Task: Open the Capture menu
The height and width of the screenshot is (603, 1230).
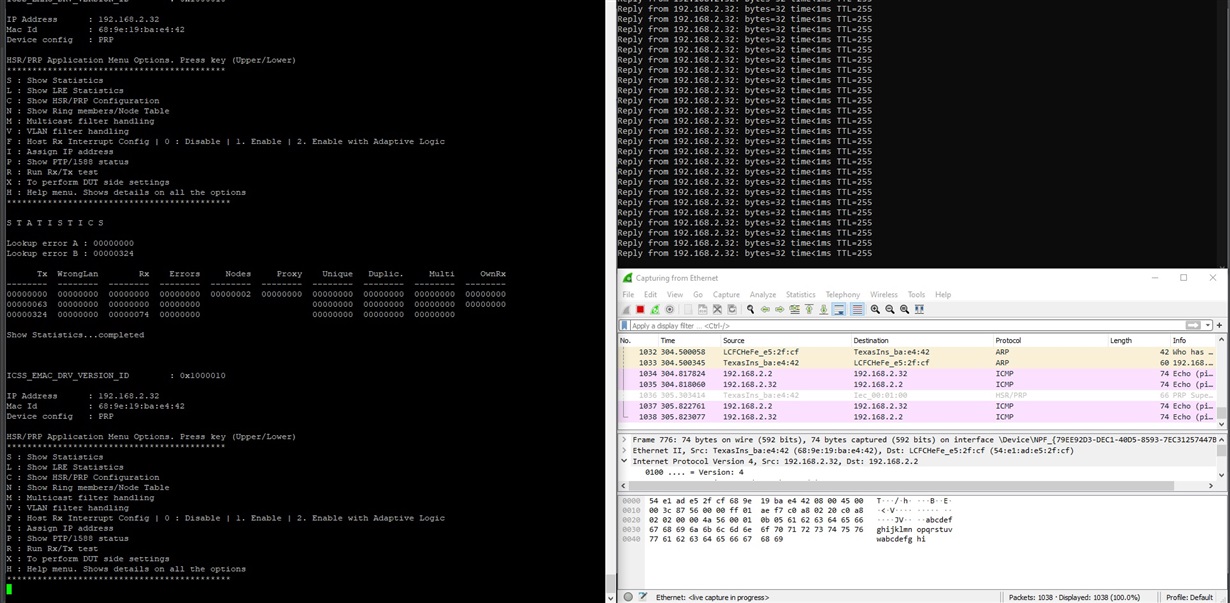Action: (726, 295)
